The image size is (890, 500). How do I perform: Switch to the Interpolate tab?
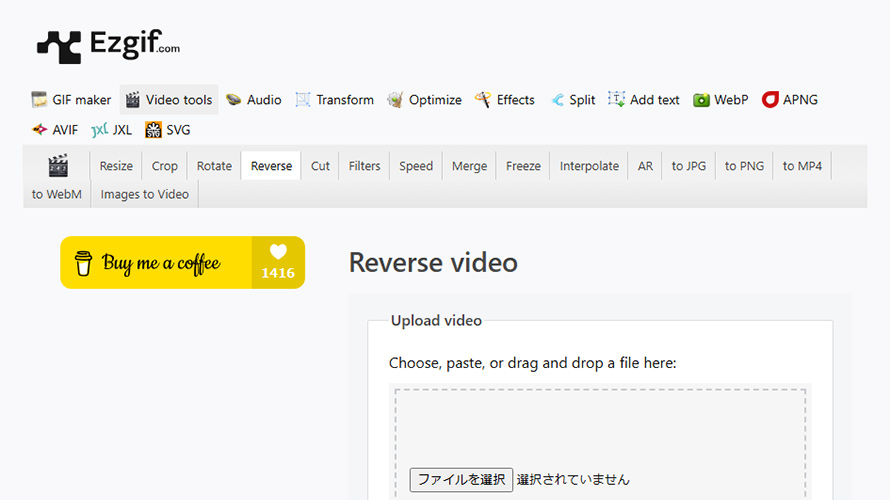click(x=589, y=166)
